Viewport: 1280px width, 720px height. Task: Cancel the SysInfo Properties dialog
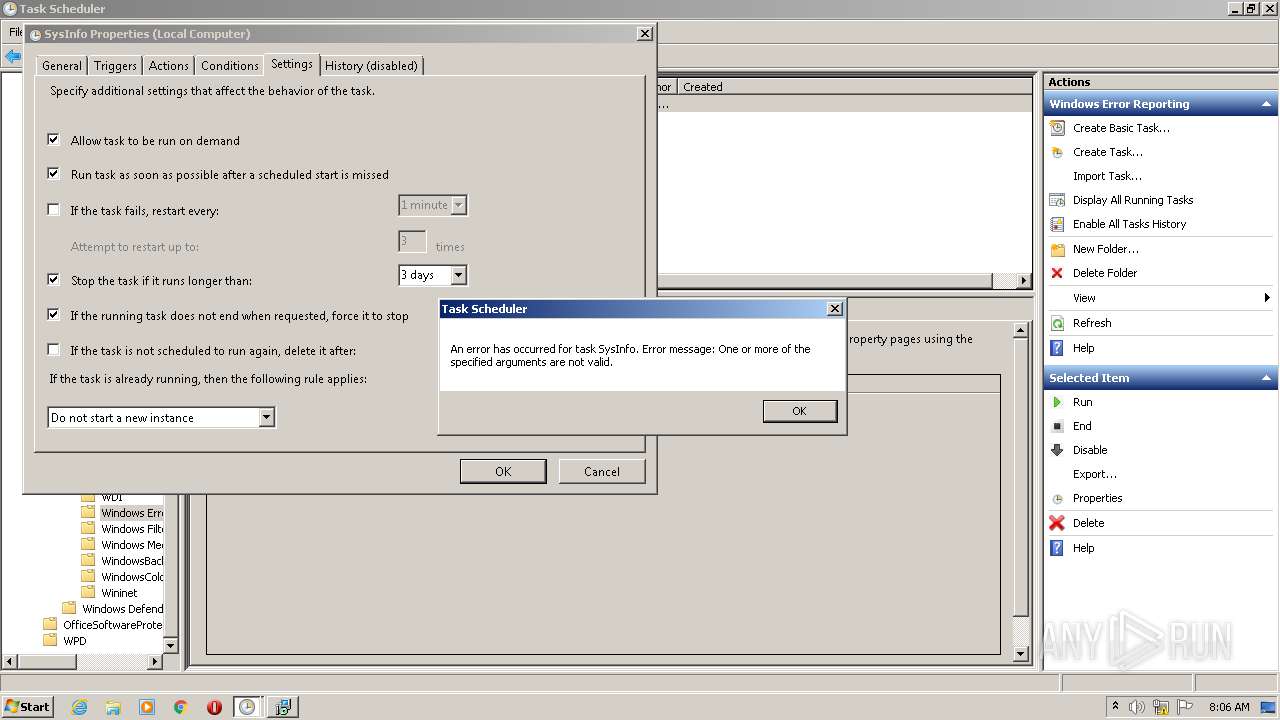[601, 471]
